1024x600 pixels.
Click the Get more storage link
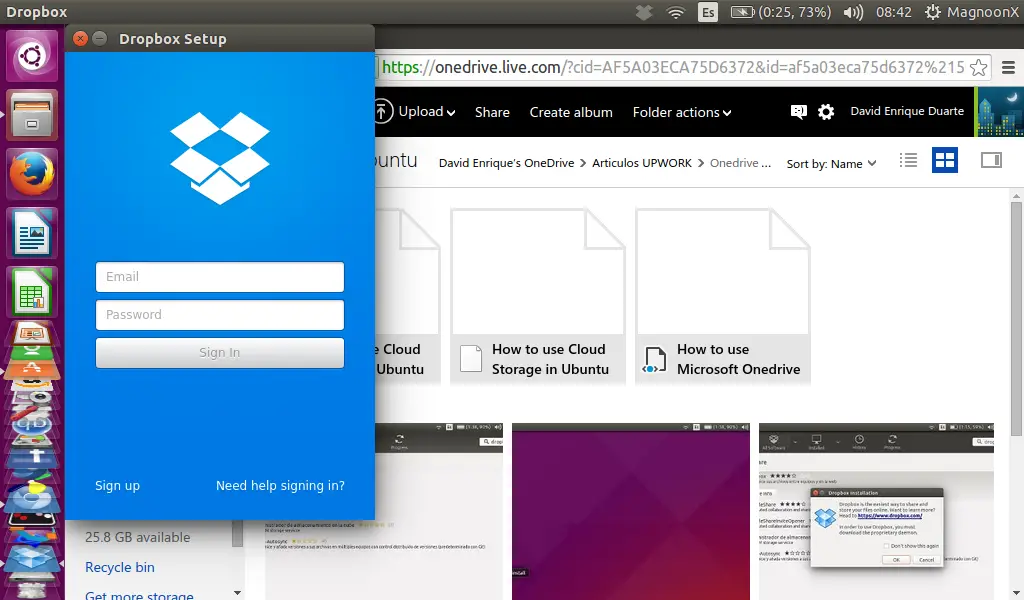point(139,595)
